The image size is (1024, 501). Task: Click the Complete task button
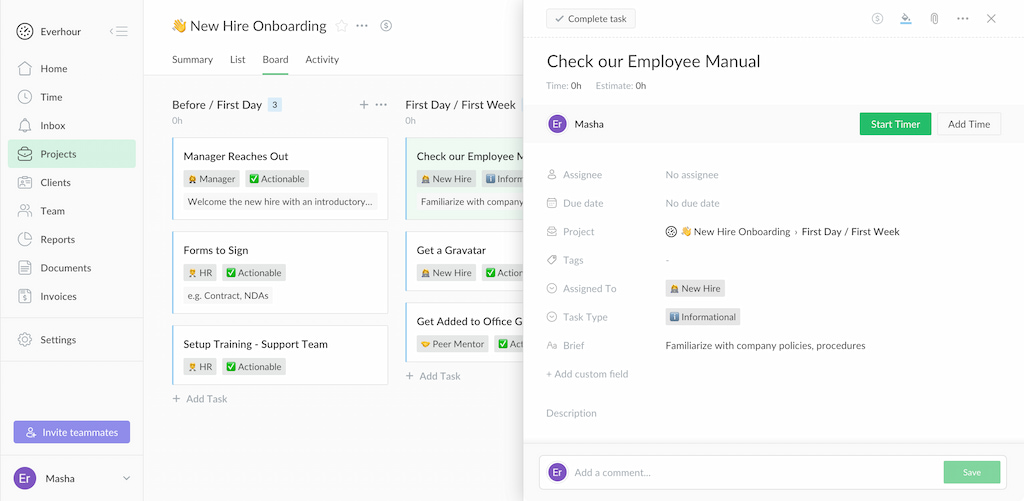(x=590, y=19)
